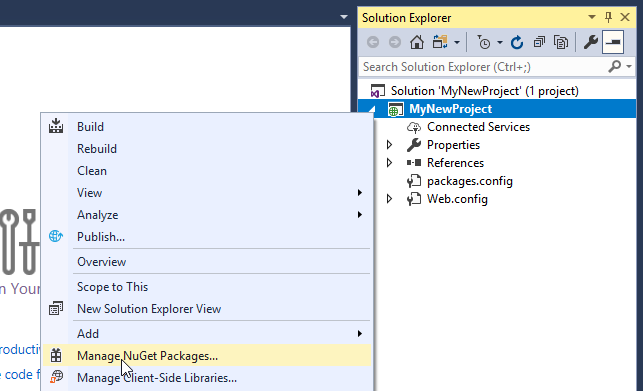The height and width of the screenshot is (391, 643).
Task: Expand the References node
Action: tap(389, 163)
